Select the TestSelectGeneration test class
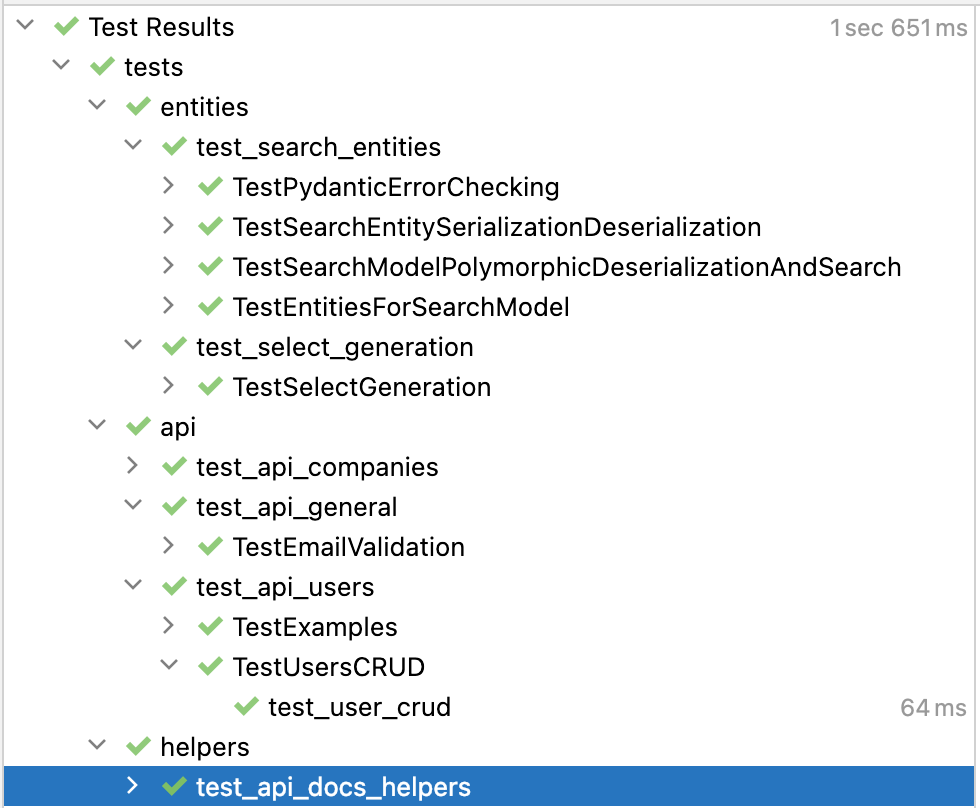 pos(362,387)
